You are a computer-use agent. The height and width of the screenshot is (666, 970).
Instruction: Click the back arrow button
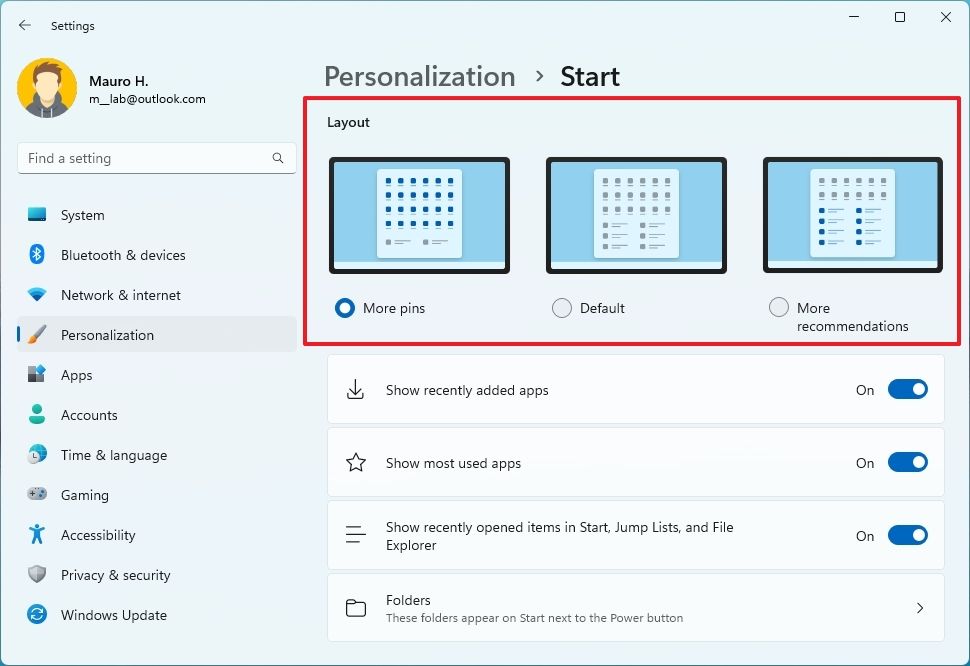[25, 25]
